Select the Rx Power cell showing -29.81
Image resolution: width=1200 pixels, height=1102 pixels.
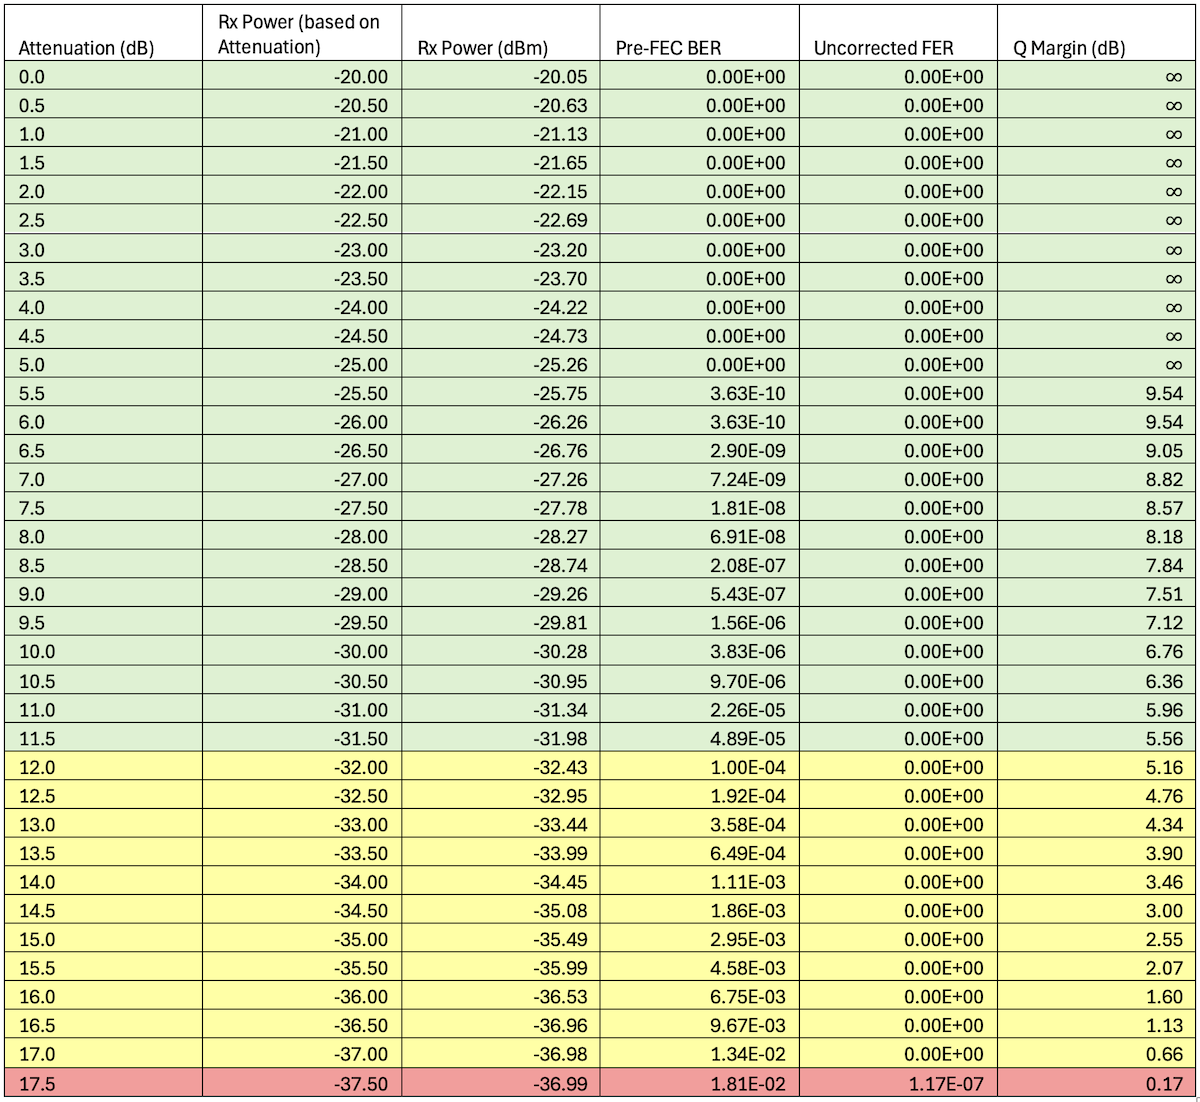(x=501, y=623)
